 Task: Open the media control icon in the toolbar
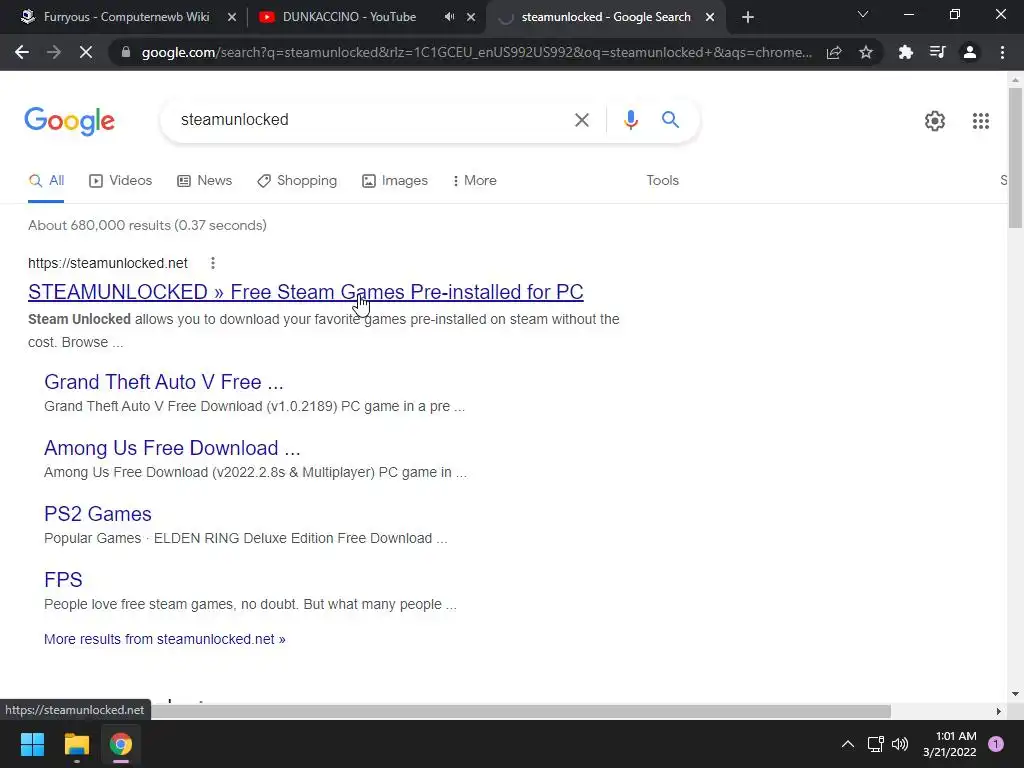tap(937, 52)
